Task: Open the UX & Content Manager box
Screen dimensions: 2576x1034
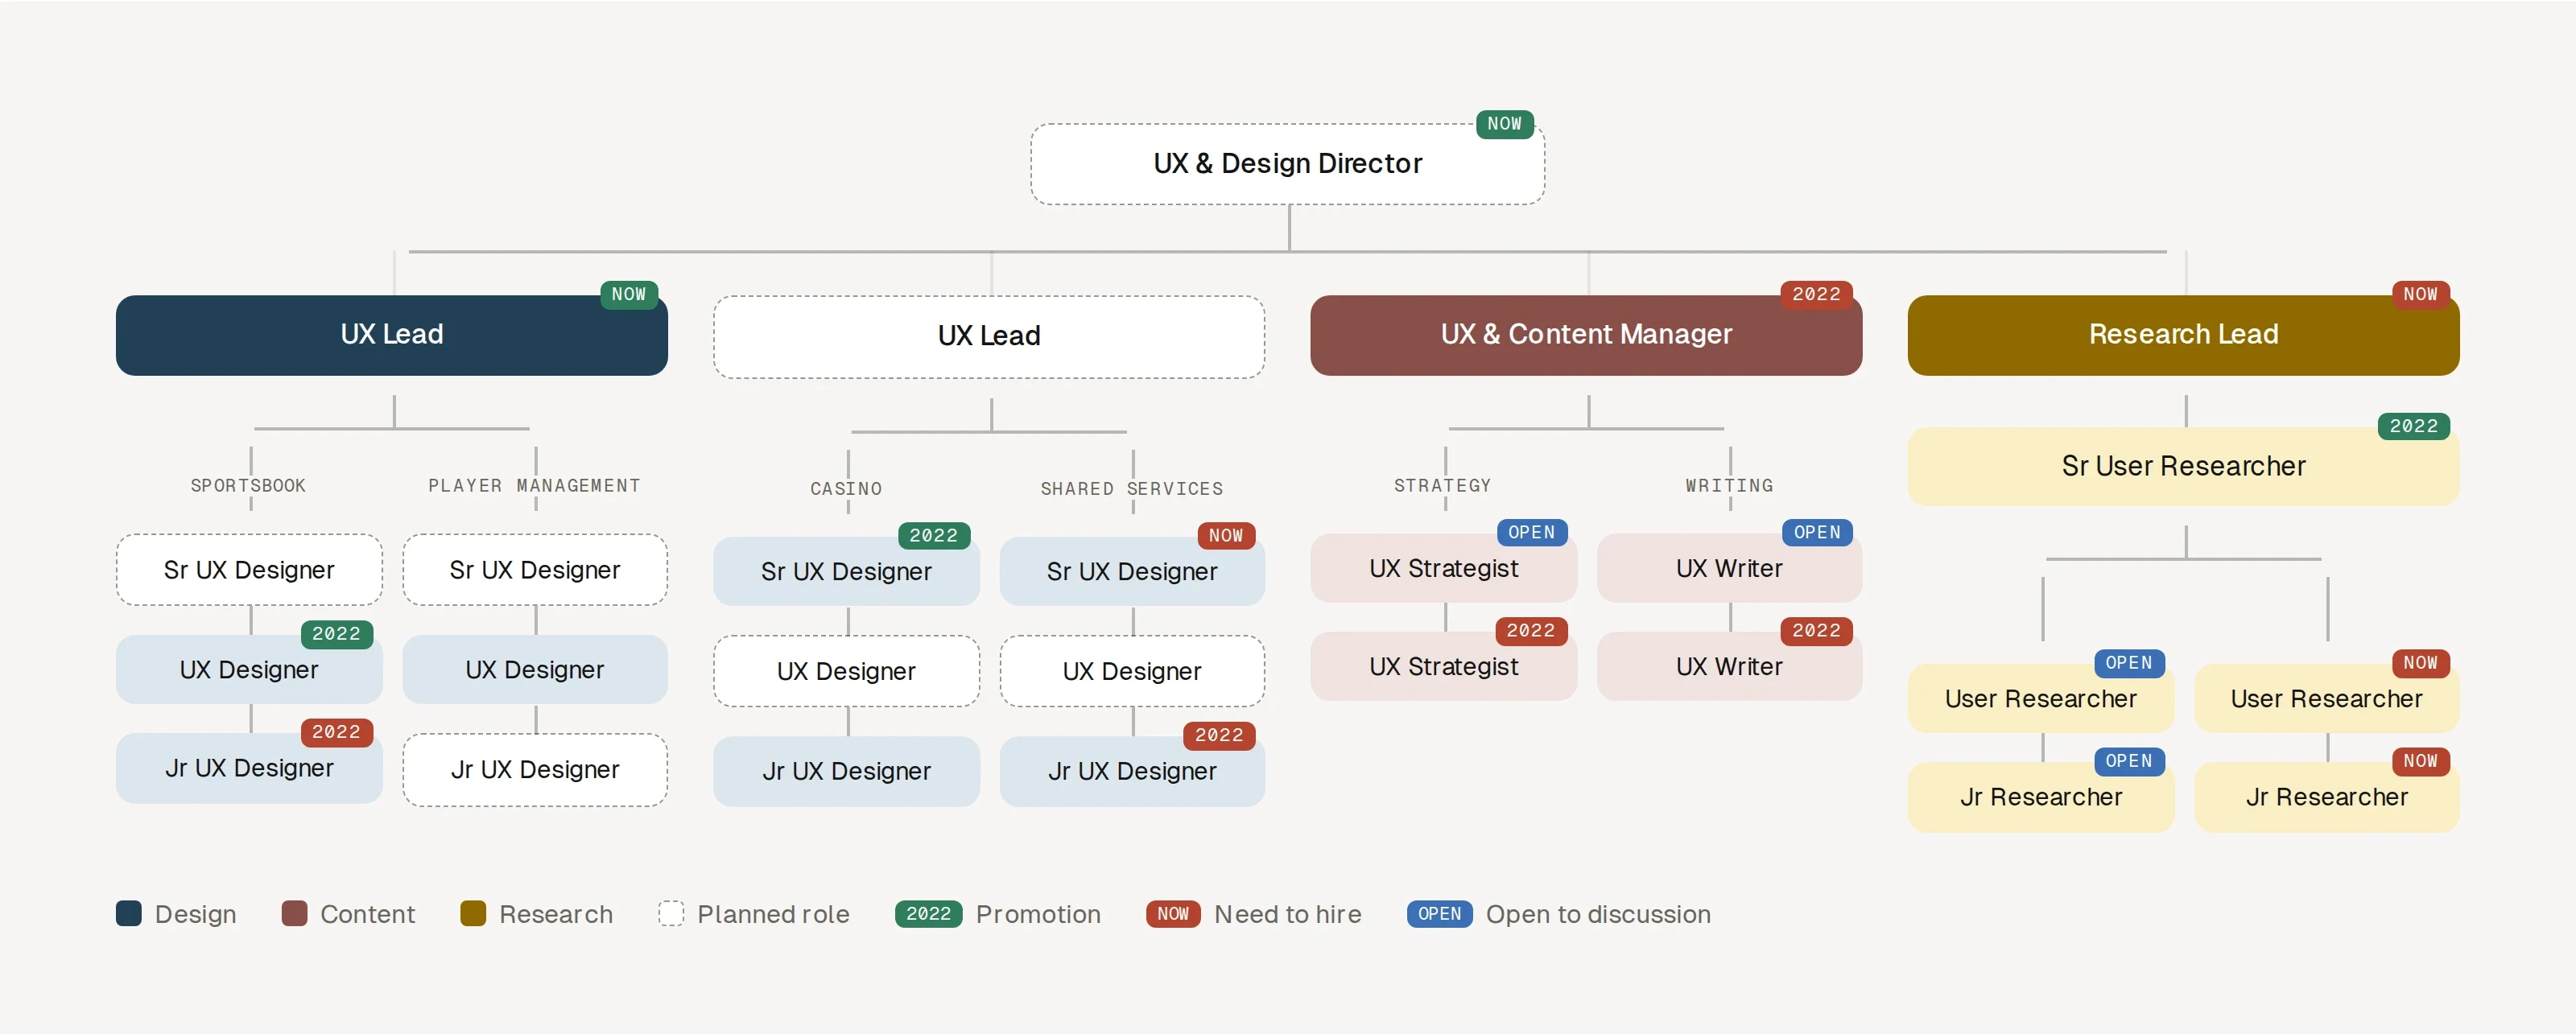Action: pos(1586,335)
